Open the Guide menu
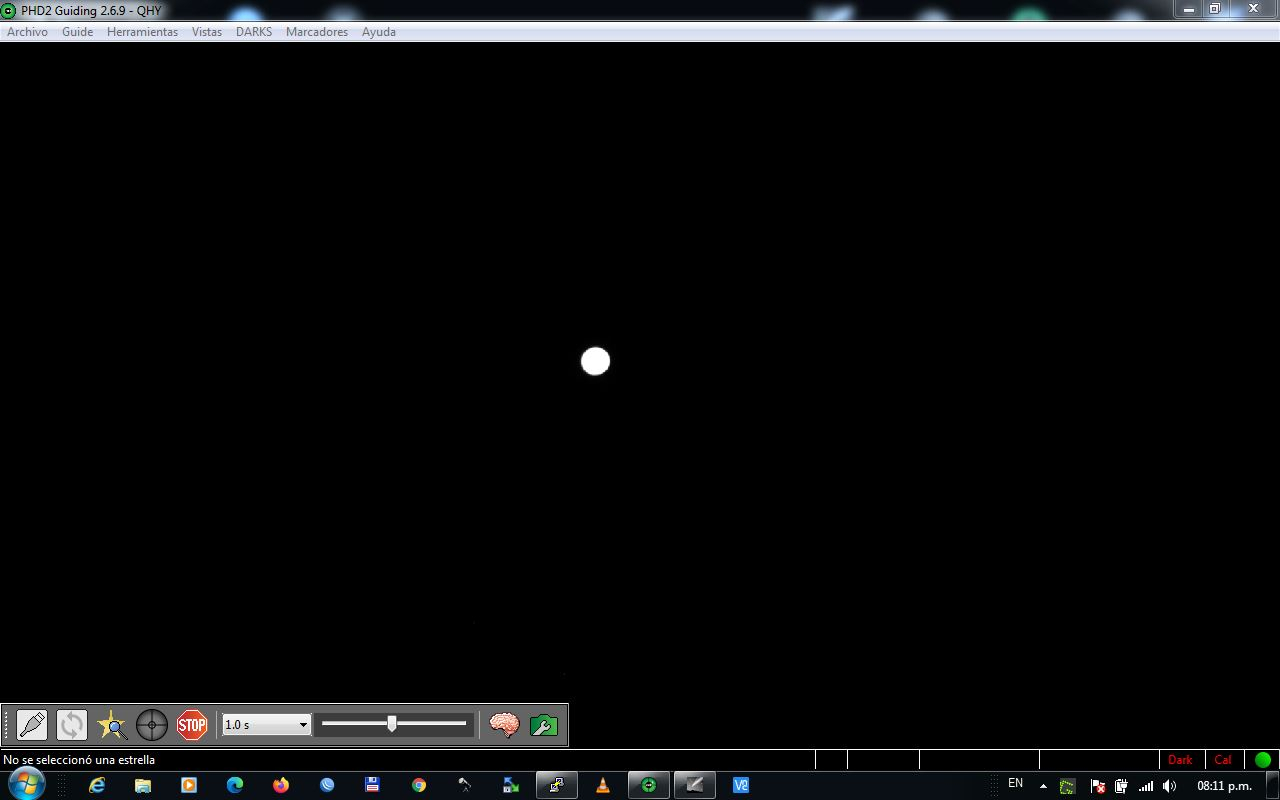This screenshot has width=1280, height=800. [77, 32]
